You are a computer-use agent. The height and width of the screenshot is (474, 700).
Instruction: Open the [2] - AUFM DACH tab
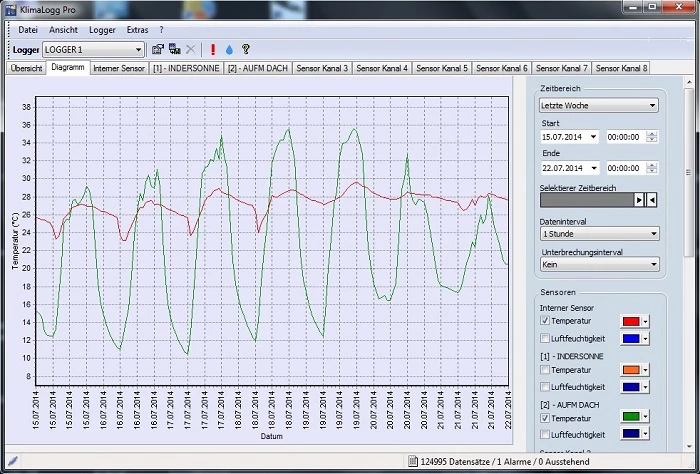pos(255,68)
